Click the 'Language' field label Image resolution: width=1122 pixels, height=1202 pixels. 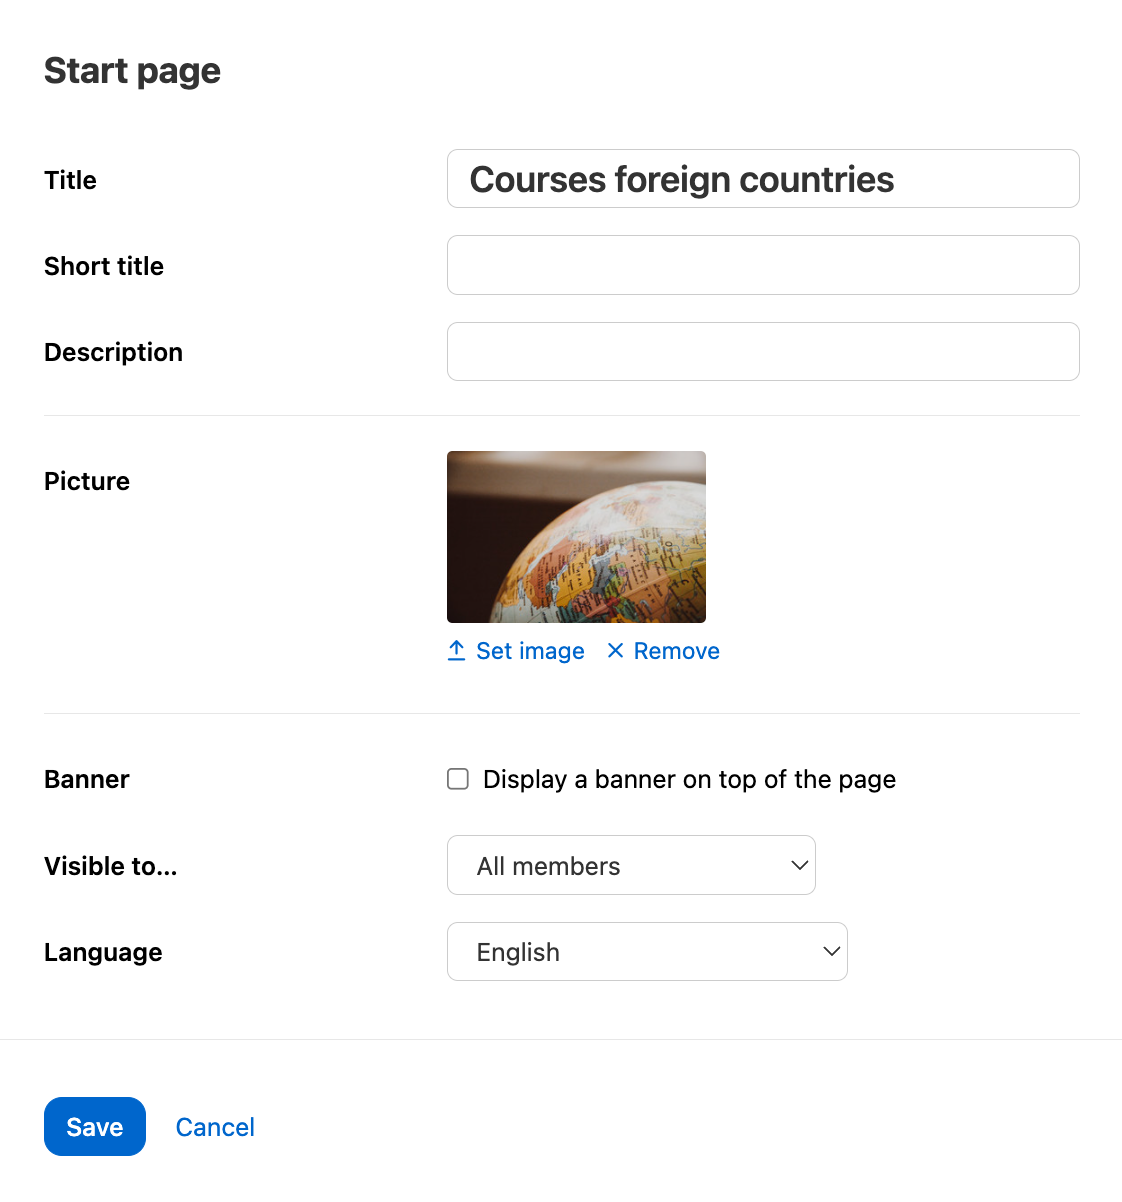tap(103, 952)
